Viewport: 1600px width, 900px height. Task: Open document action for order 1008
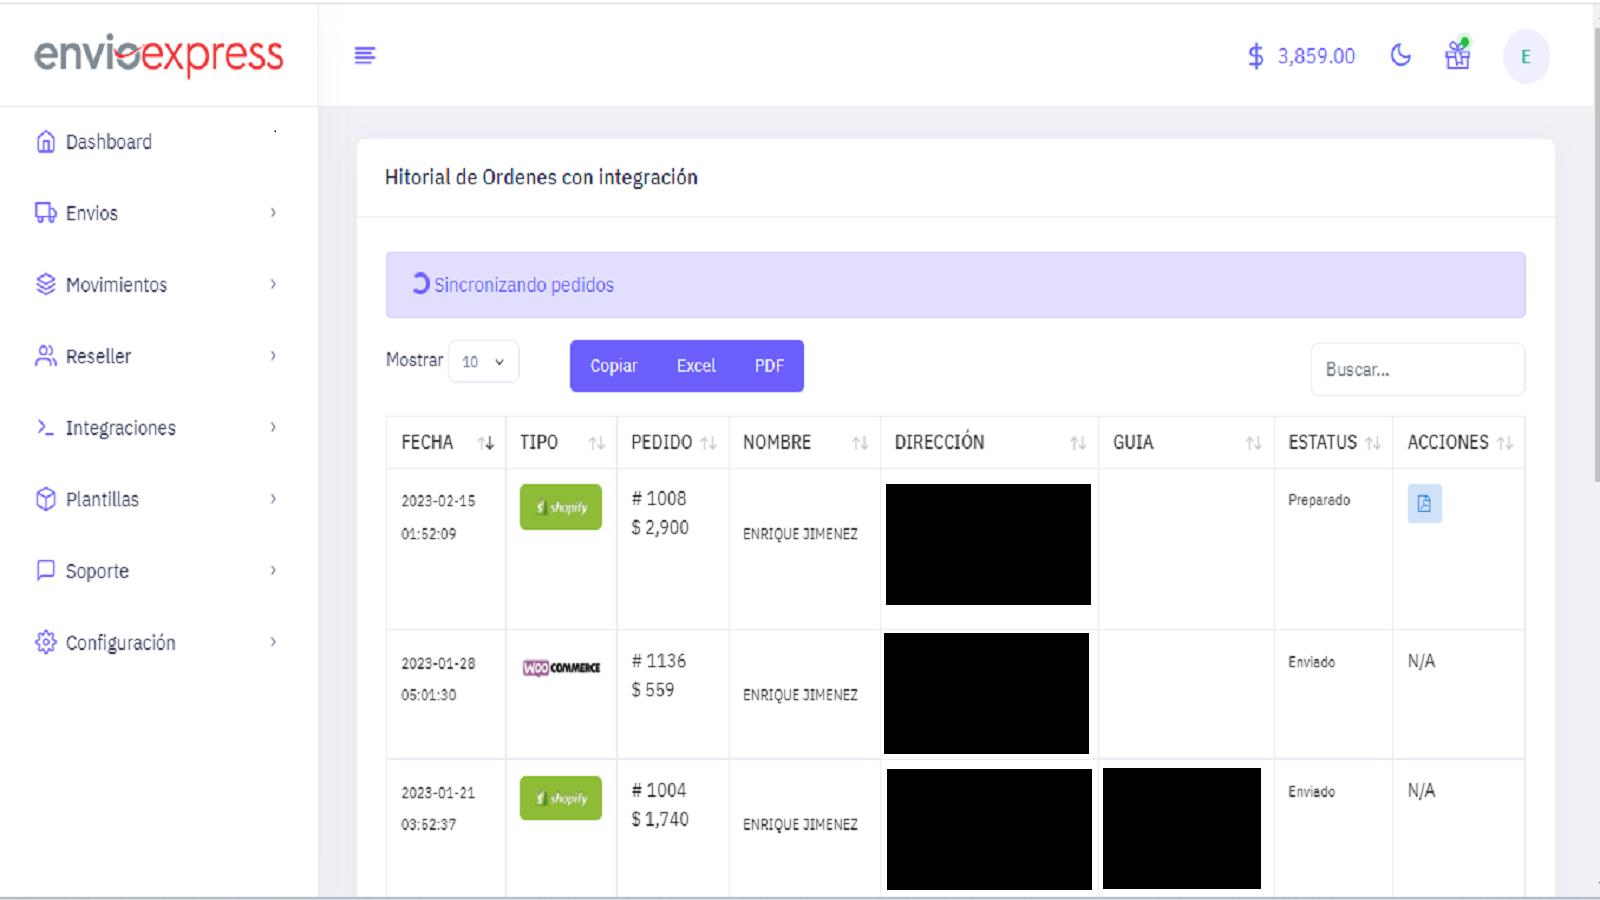1424,503
